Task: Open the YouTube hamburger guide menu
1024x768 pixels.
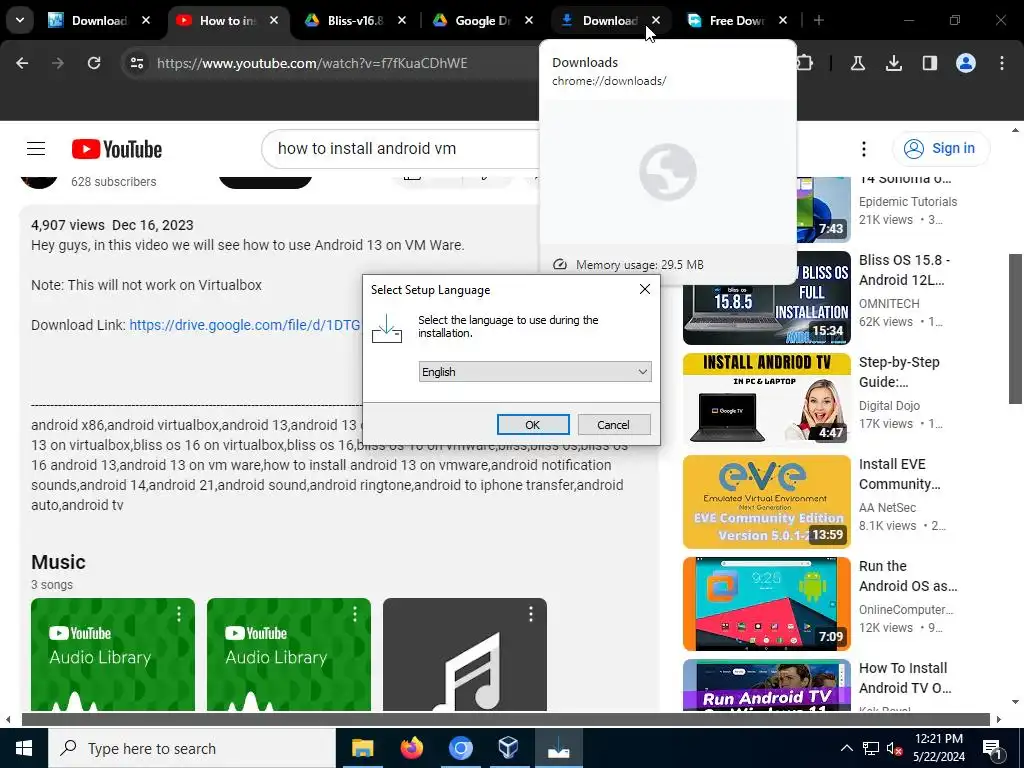Action: [x=36, y=149]
